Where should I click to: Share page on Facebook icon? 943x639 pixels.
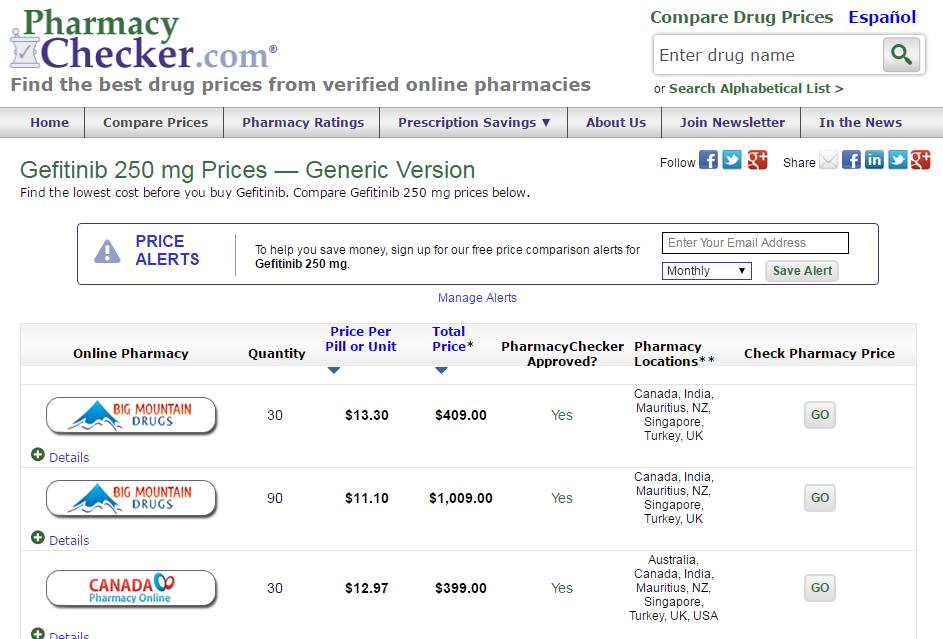(851, 160)
